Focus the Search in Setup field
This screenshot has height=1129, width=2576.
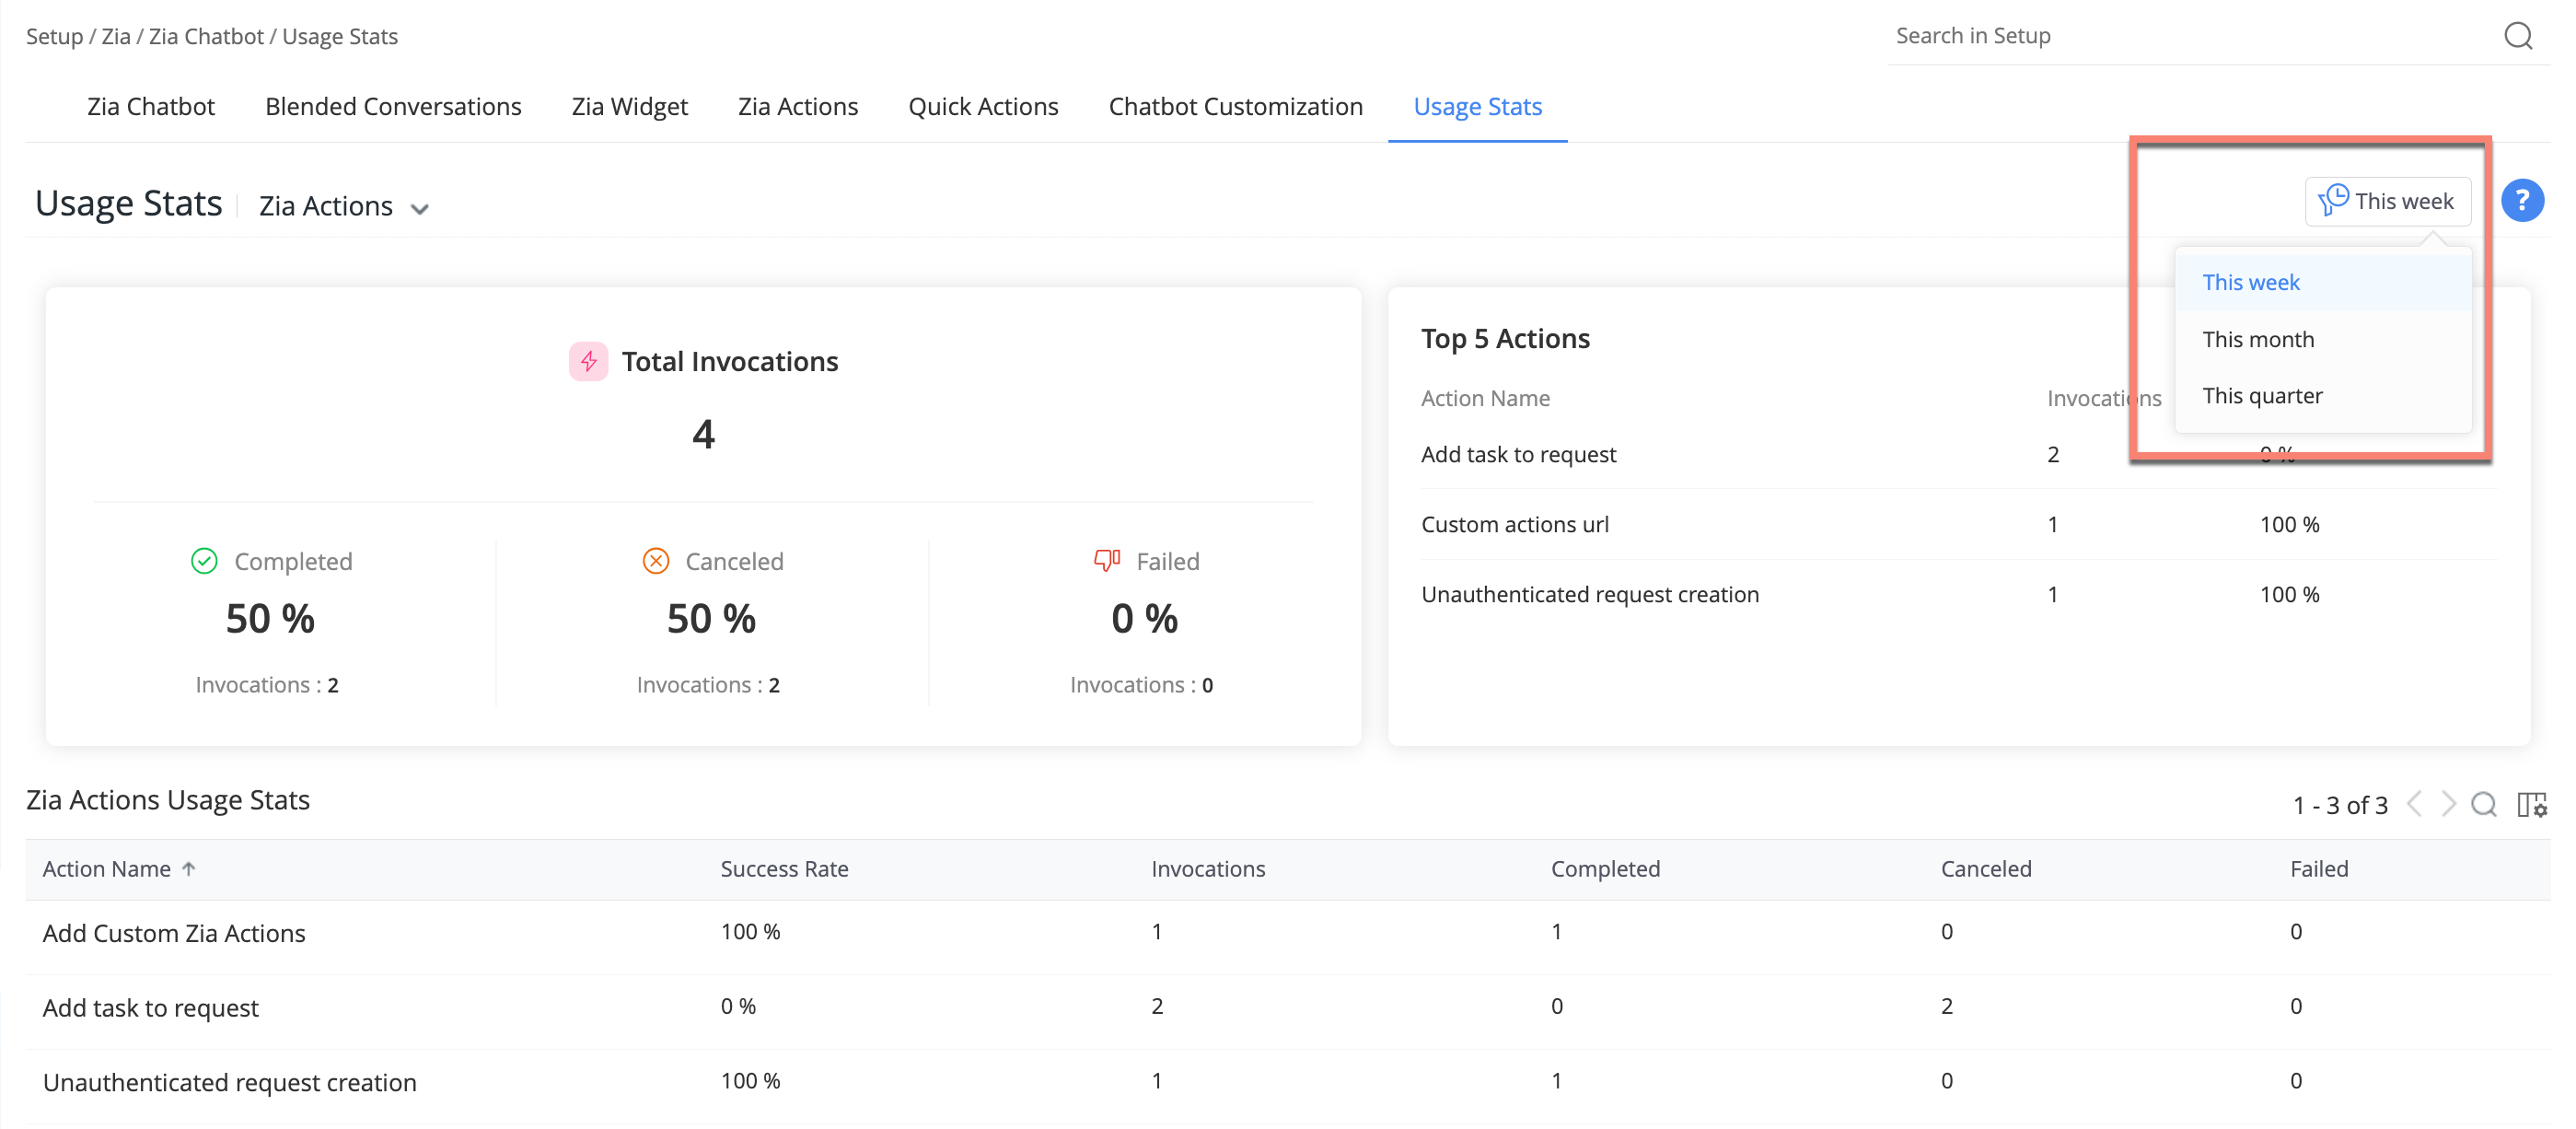pos(2190,36)
